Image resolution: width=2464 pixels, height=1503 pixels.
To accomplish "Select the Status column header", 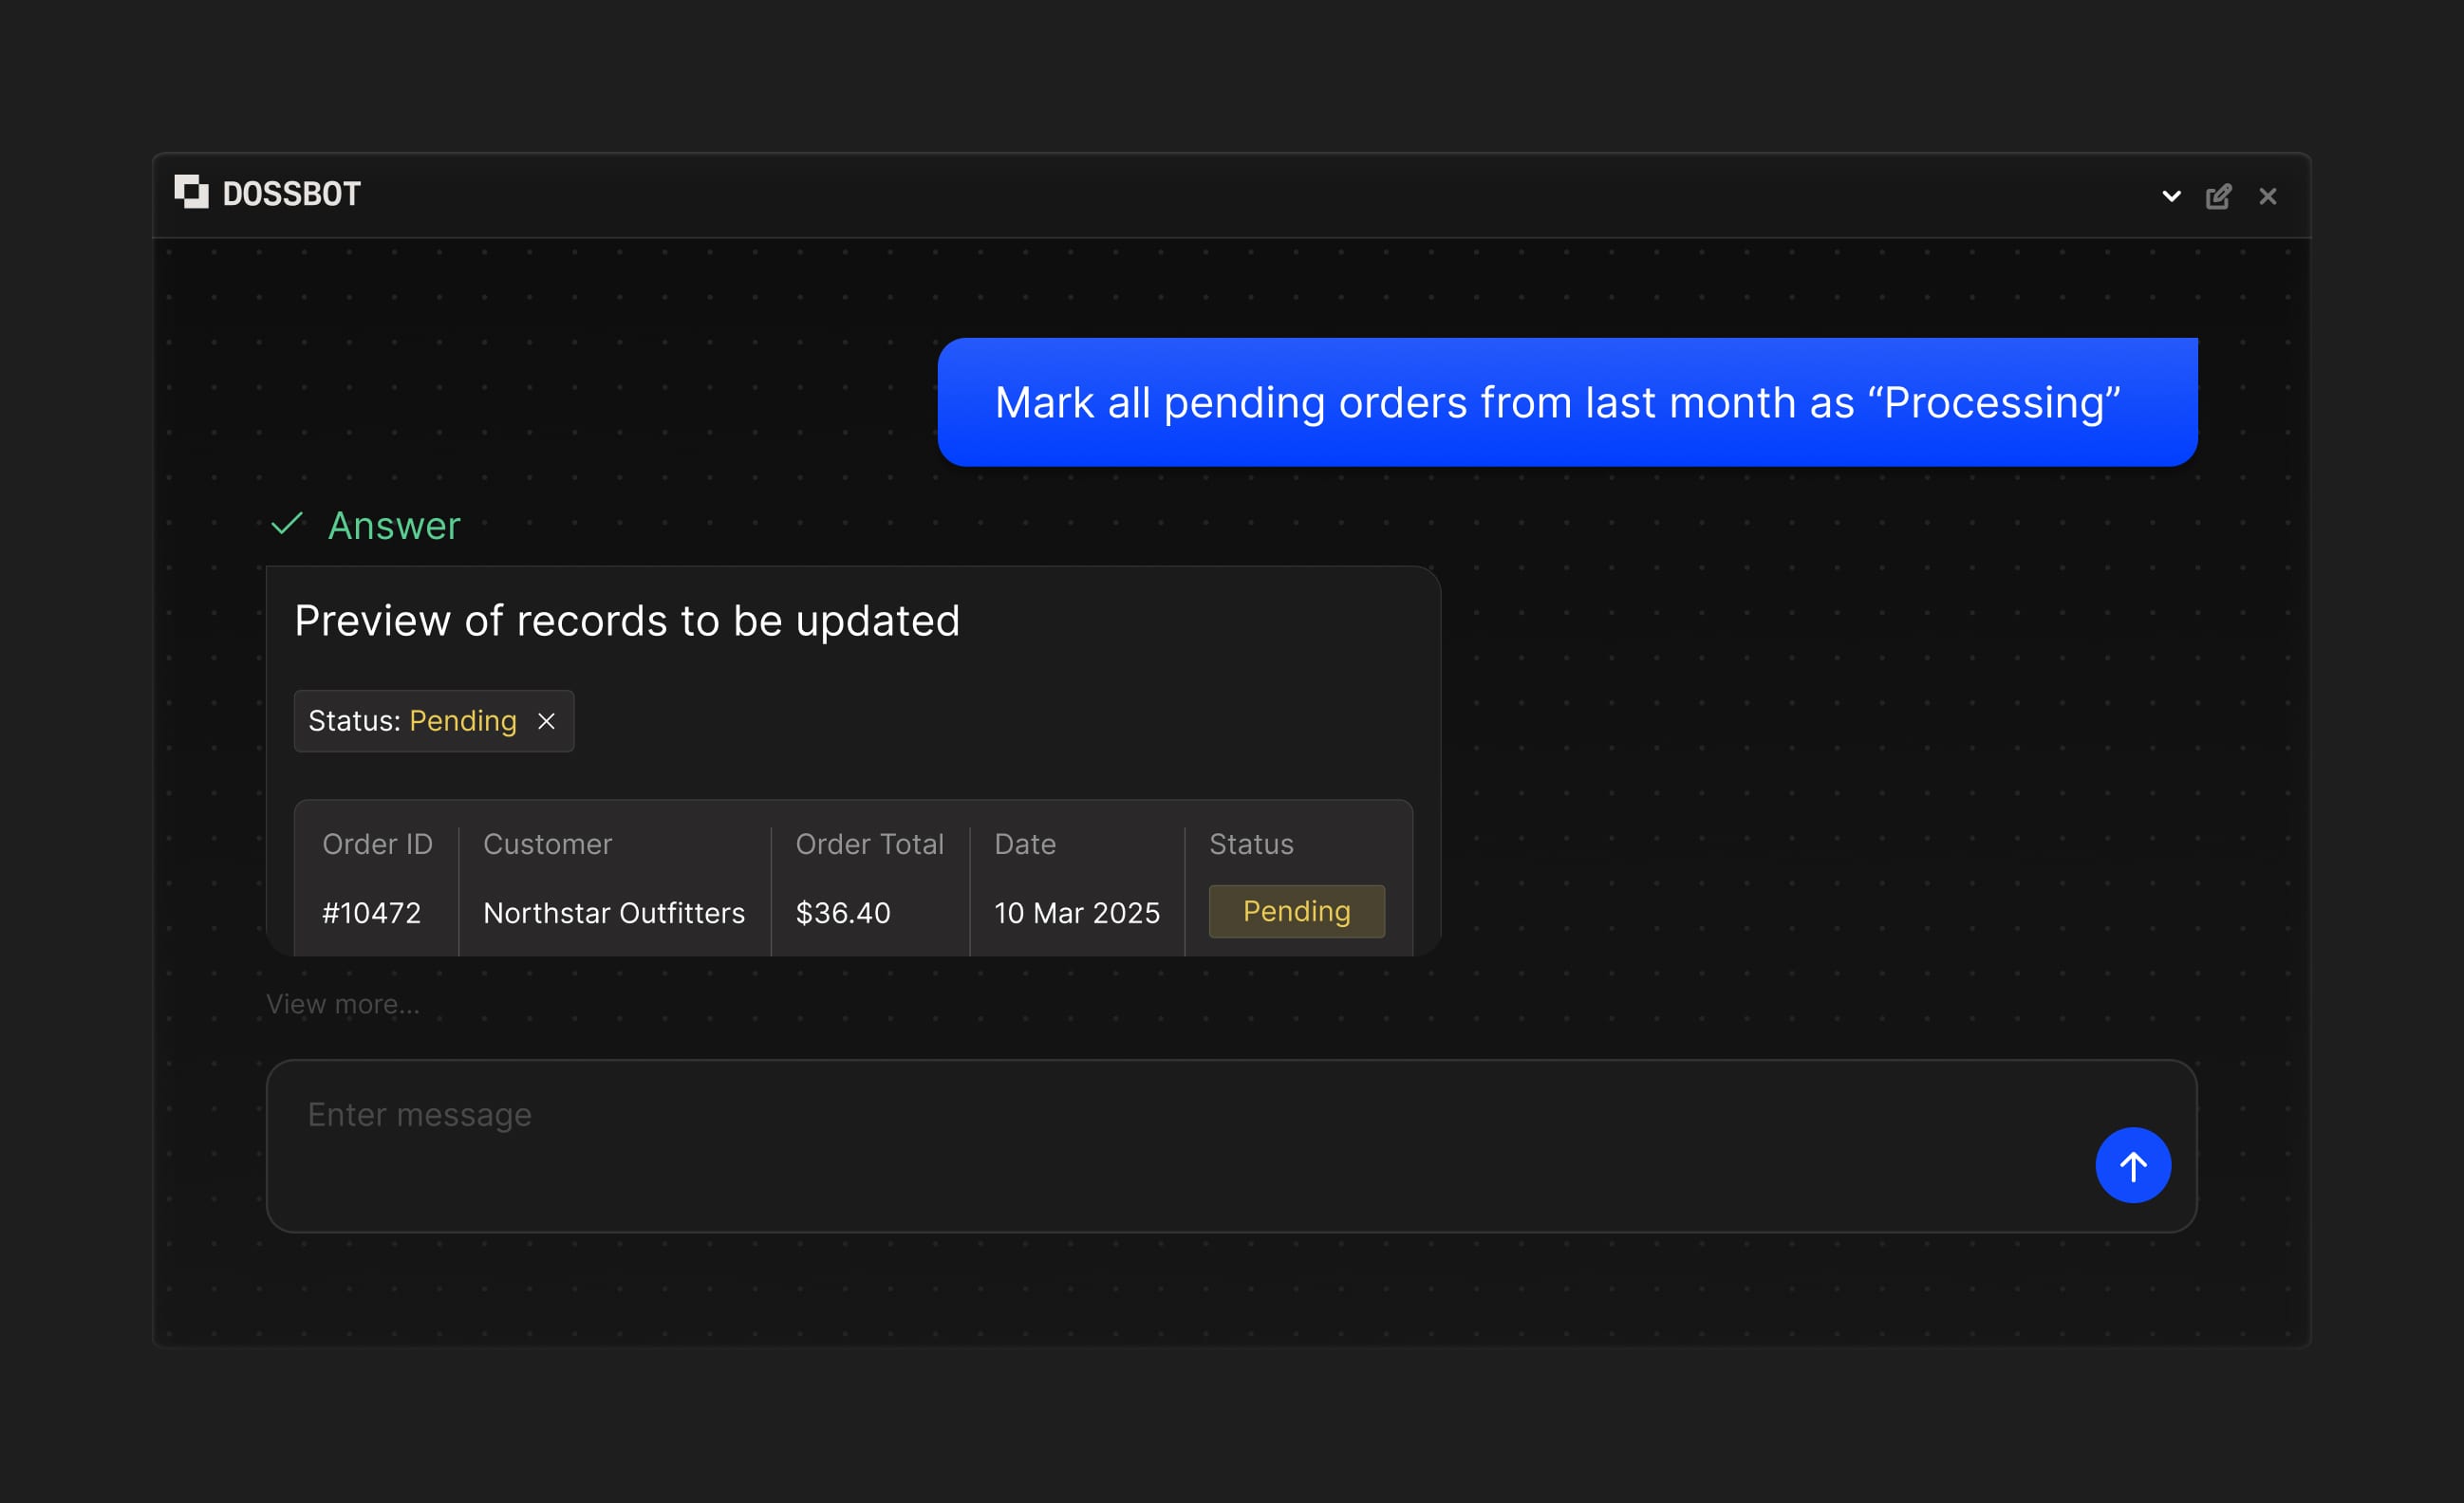I will [x=1250, y=844].
